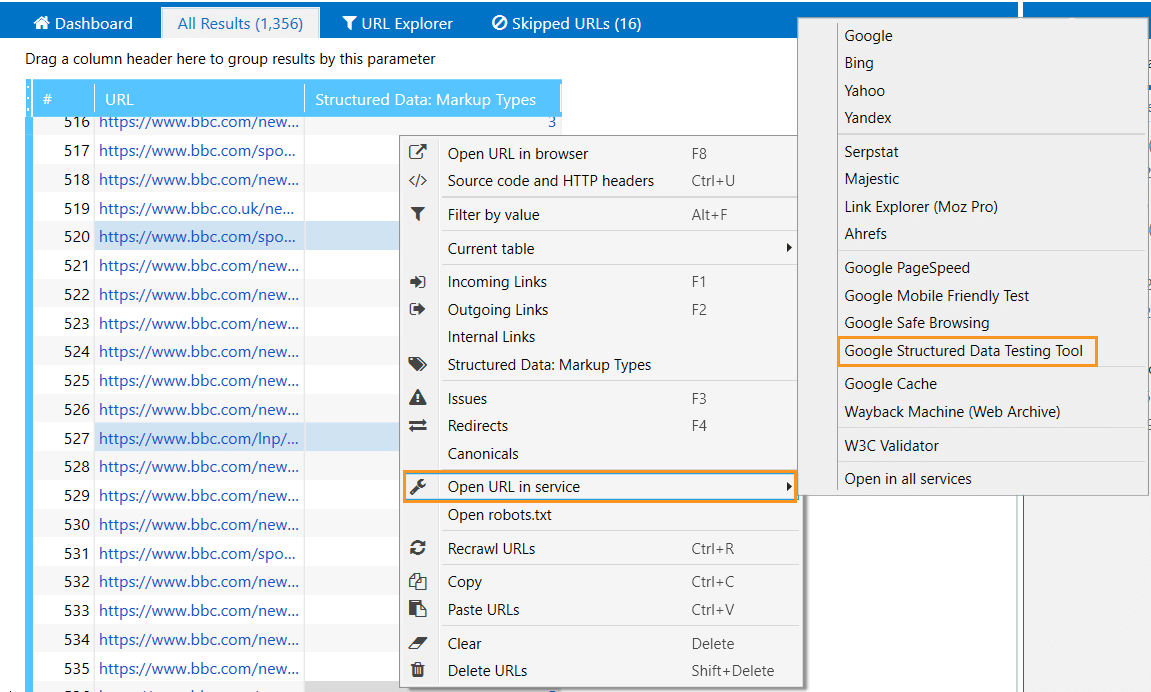This screenshot has width=1151, height=692.
Task: Choose Google Structured Data Testing Tool
Action: (x=963, y=351)
